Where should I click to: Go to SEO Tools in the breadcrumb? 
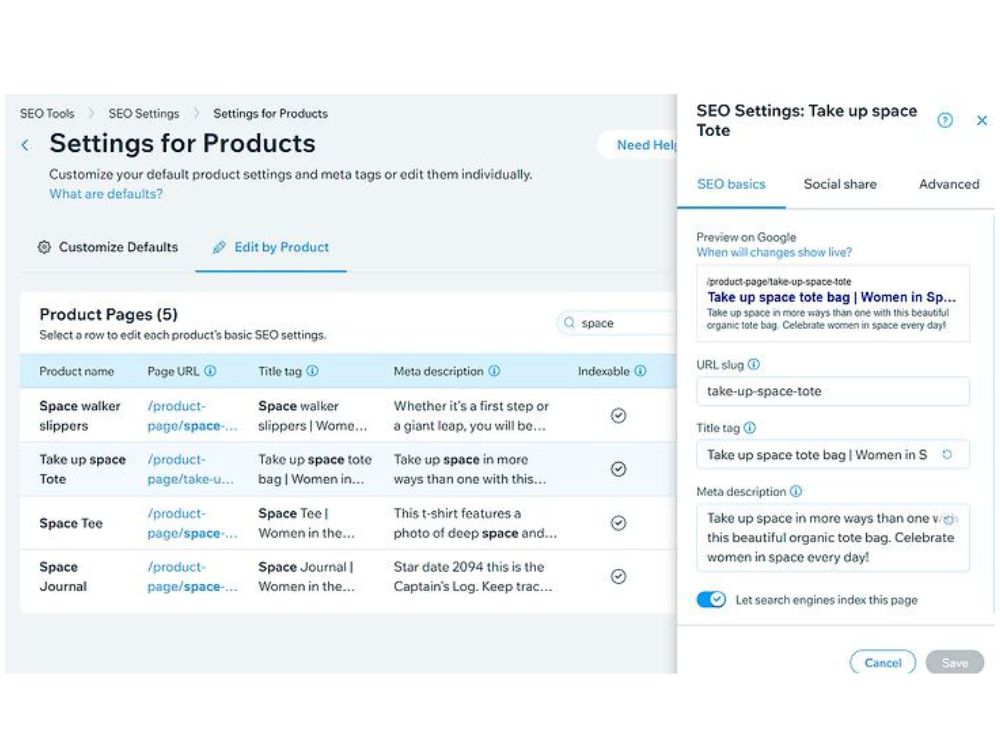tap(47, 114)
